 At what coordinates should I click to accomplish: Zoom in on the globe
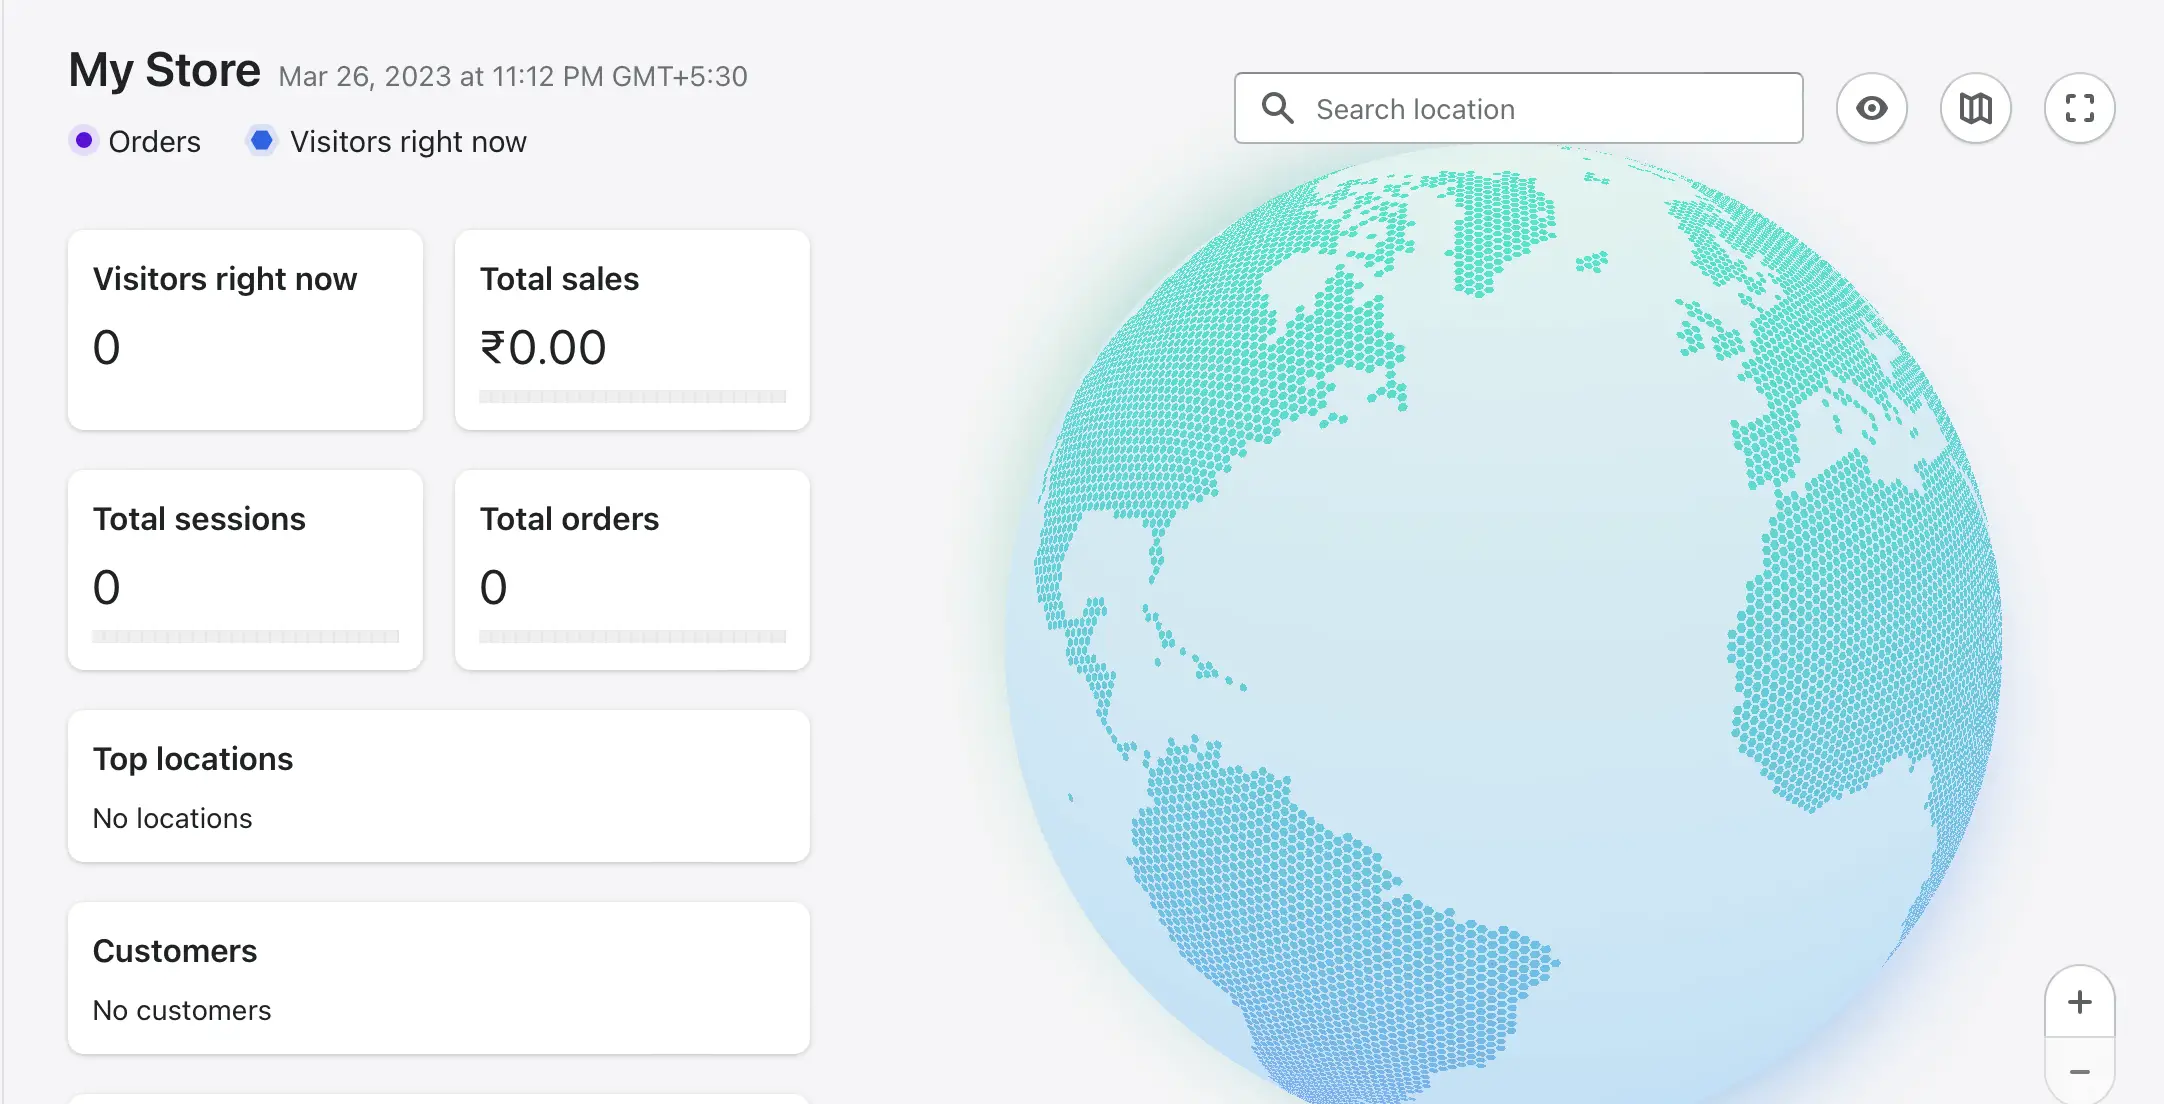point(2079,1002)
